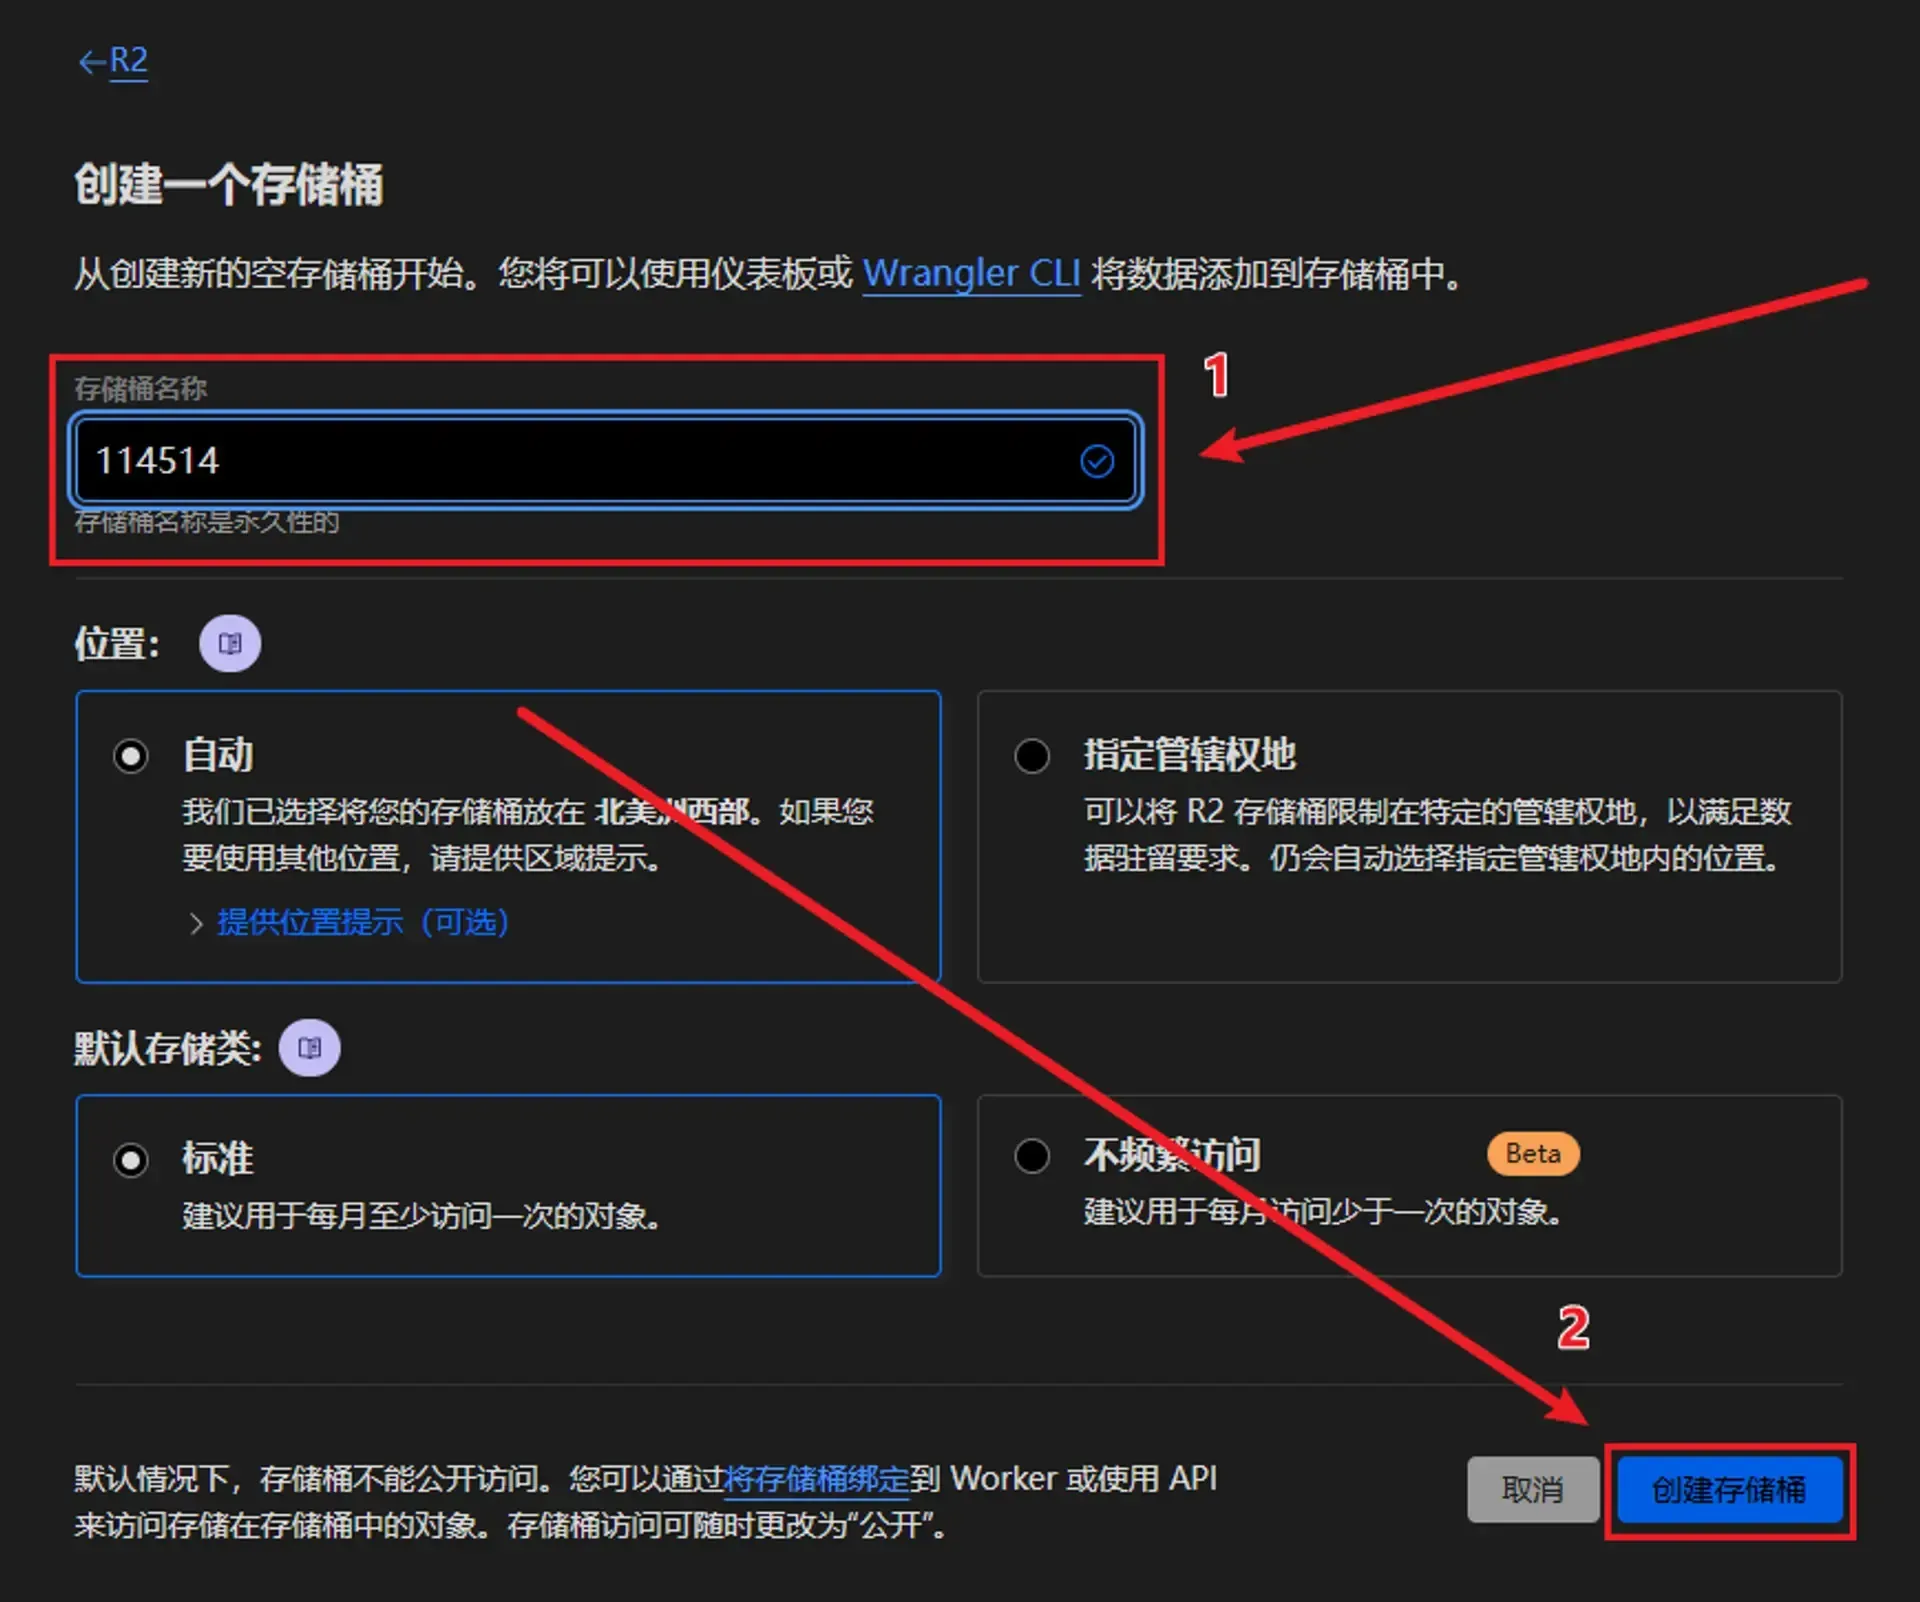Open the docs book icon next to 默认存储类
The image size is (1920, 1602).
click(309, 1047)
